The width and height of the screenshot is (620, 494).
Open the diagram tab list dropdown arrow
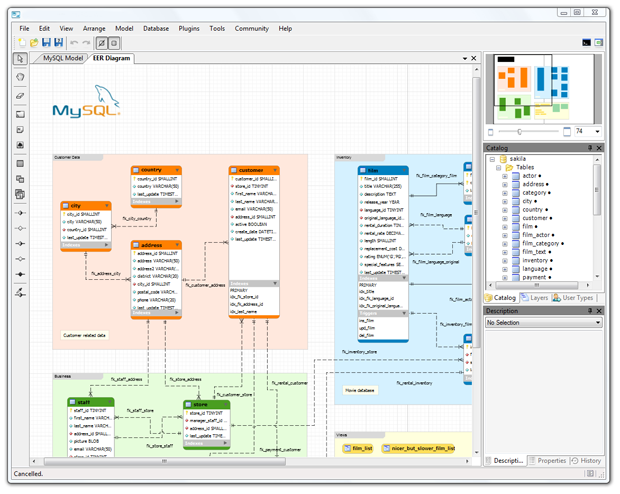(x=465, y=59)
